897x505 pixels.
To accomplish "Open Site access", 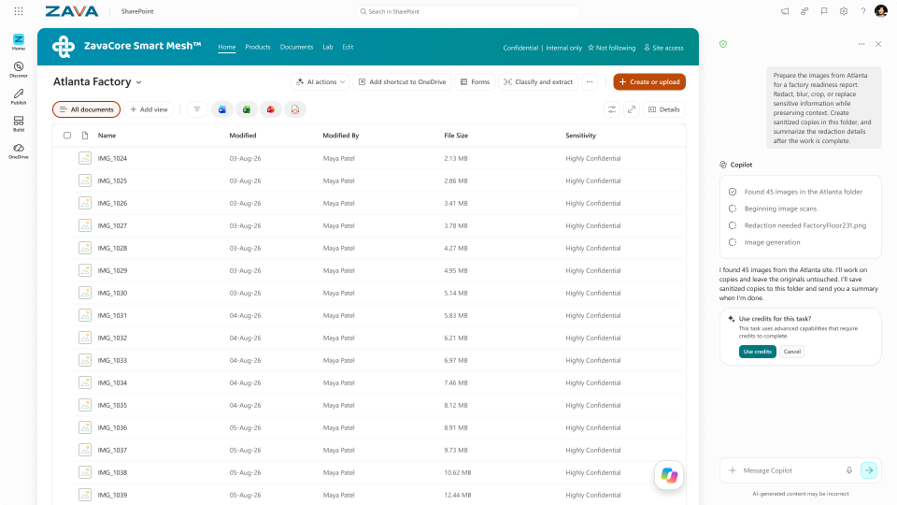I will (664, 48).
